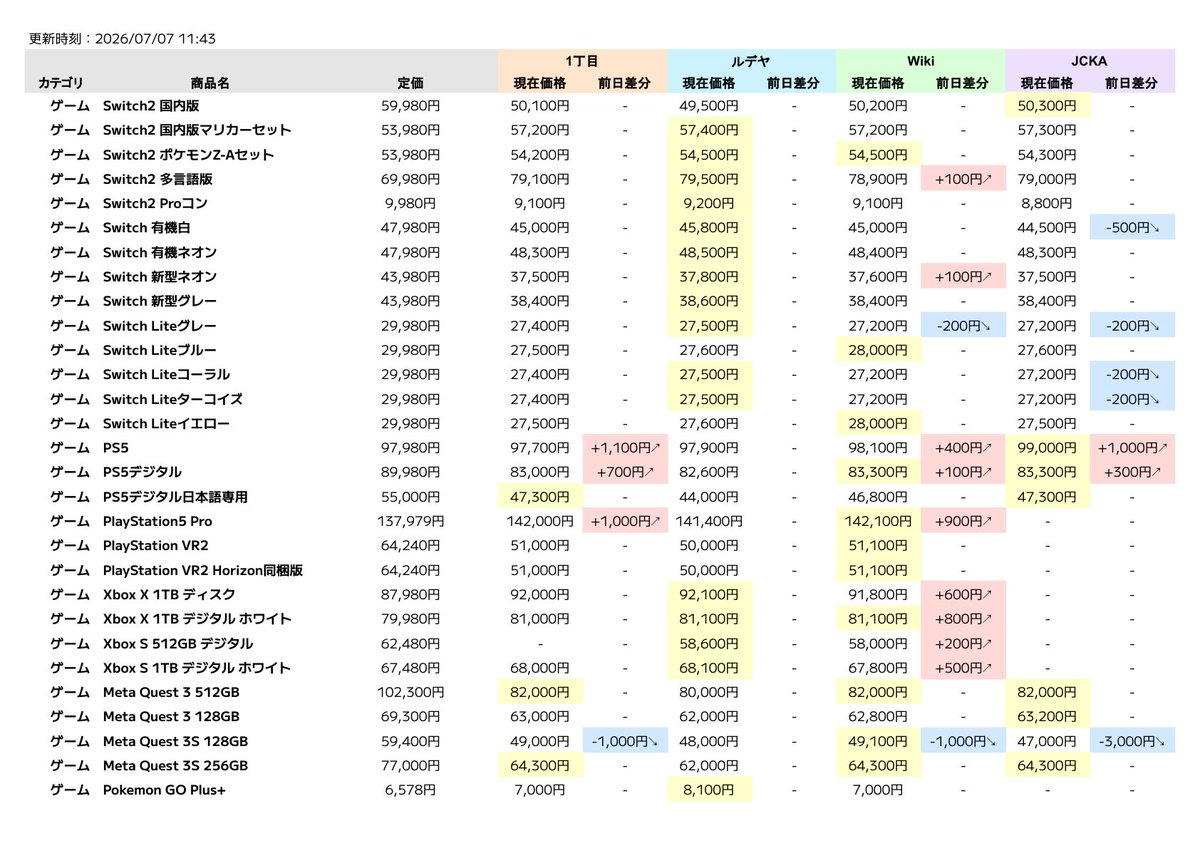The height and width of the screenshot is (848, 1200).
Task: Click Wiki +800円 difference for Xbox X ホワイト
Action: point(963,619)
